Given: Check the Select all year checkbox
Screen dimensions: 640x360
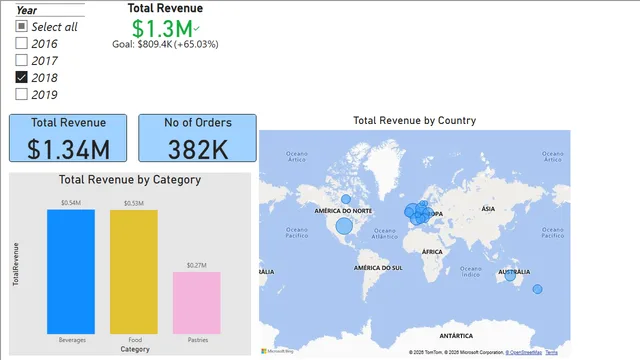Looking at the screenshot, I should [x=21, y=26].
